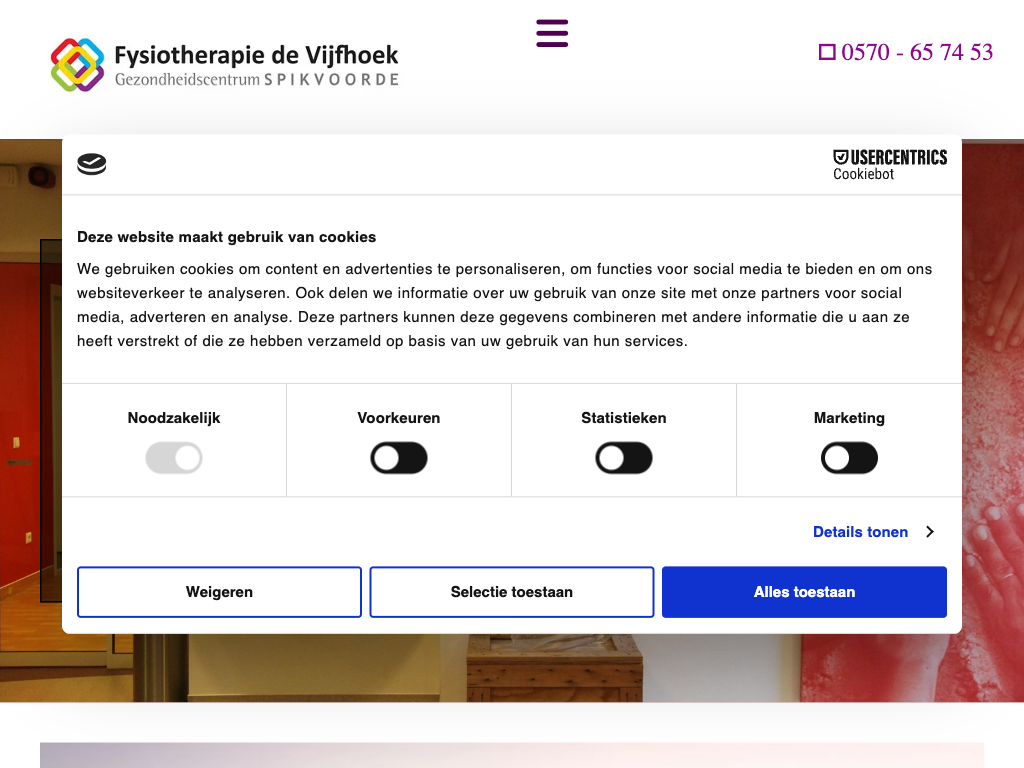
Task: Open the hamburger navigation menu
Action: pos(552,33)
